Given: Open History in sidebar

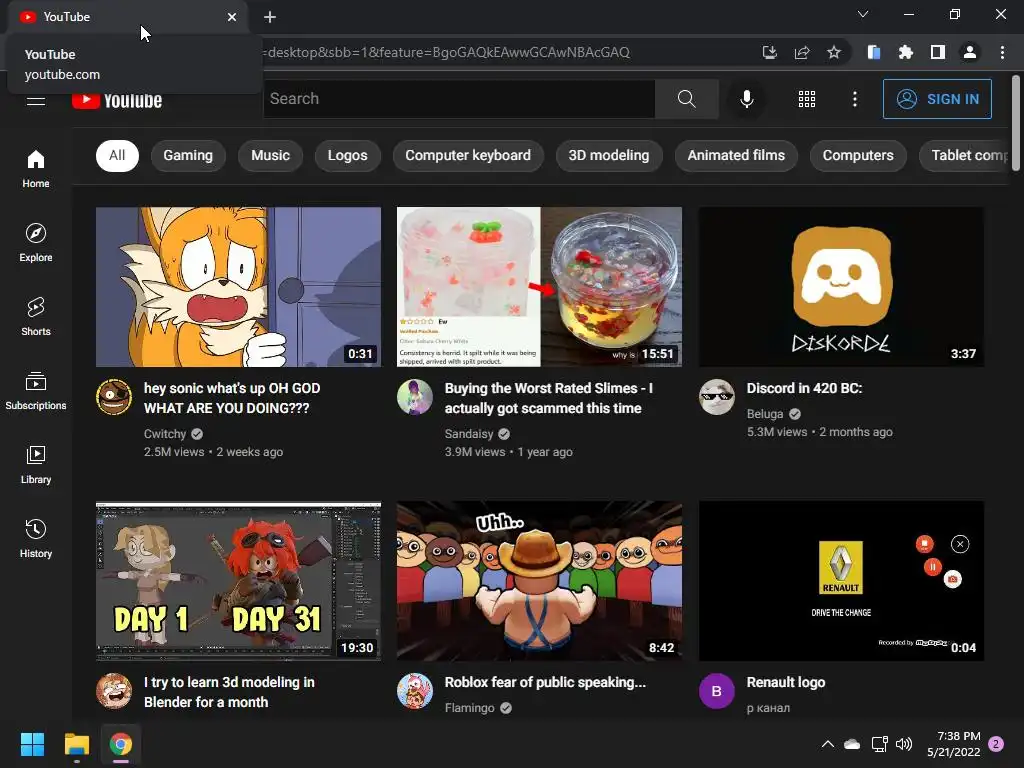Looking at the screenshot, I should (36, 539).
